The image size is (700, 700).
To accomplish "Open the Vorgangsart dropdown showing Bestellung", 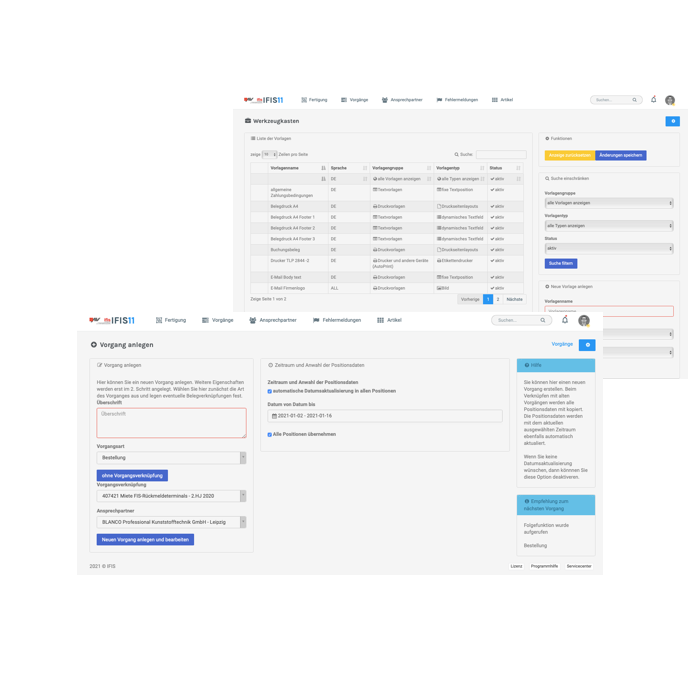I will (x=170, y=457).
